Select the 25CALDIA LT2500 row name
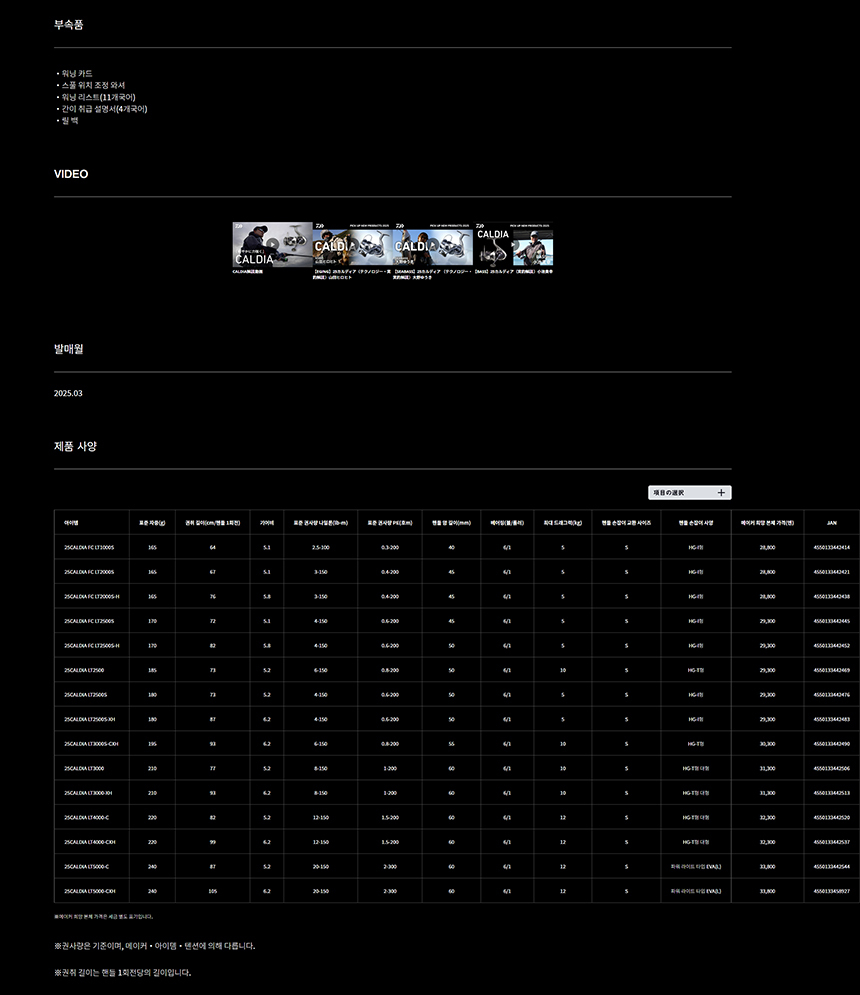This screenshot has width=860, height=995. [85, 670]
